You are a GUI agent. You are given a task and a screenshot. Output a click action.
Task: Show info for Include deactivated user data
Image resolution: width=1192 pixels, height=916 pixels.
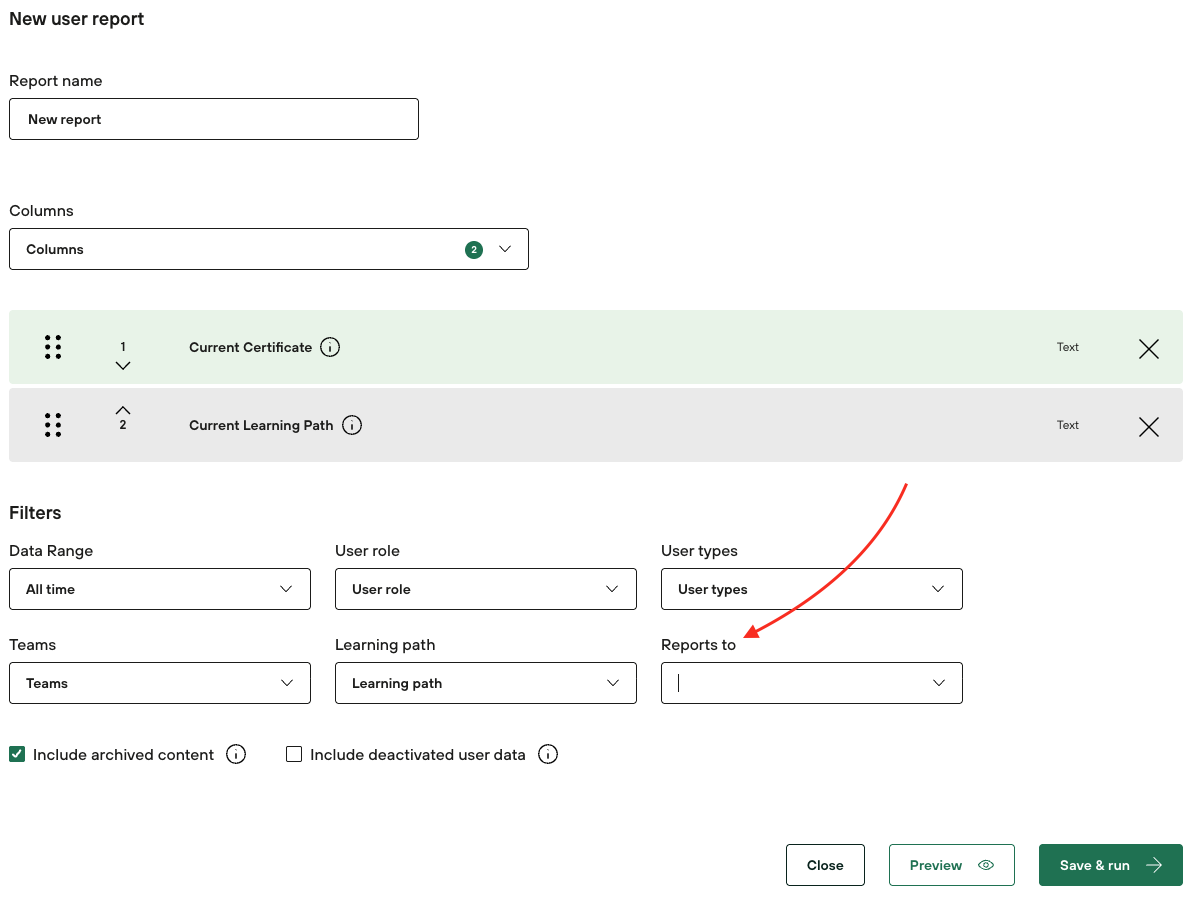pos(548,755)
